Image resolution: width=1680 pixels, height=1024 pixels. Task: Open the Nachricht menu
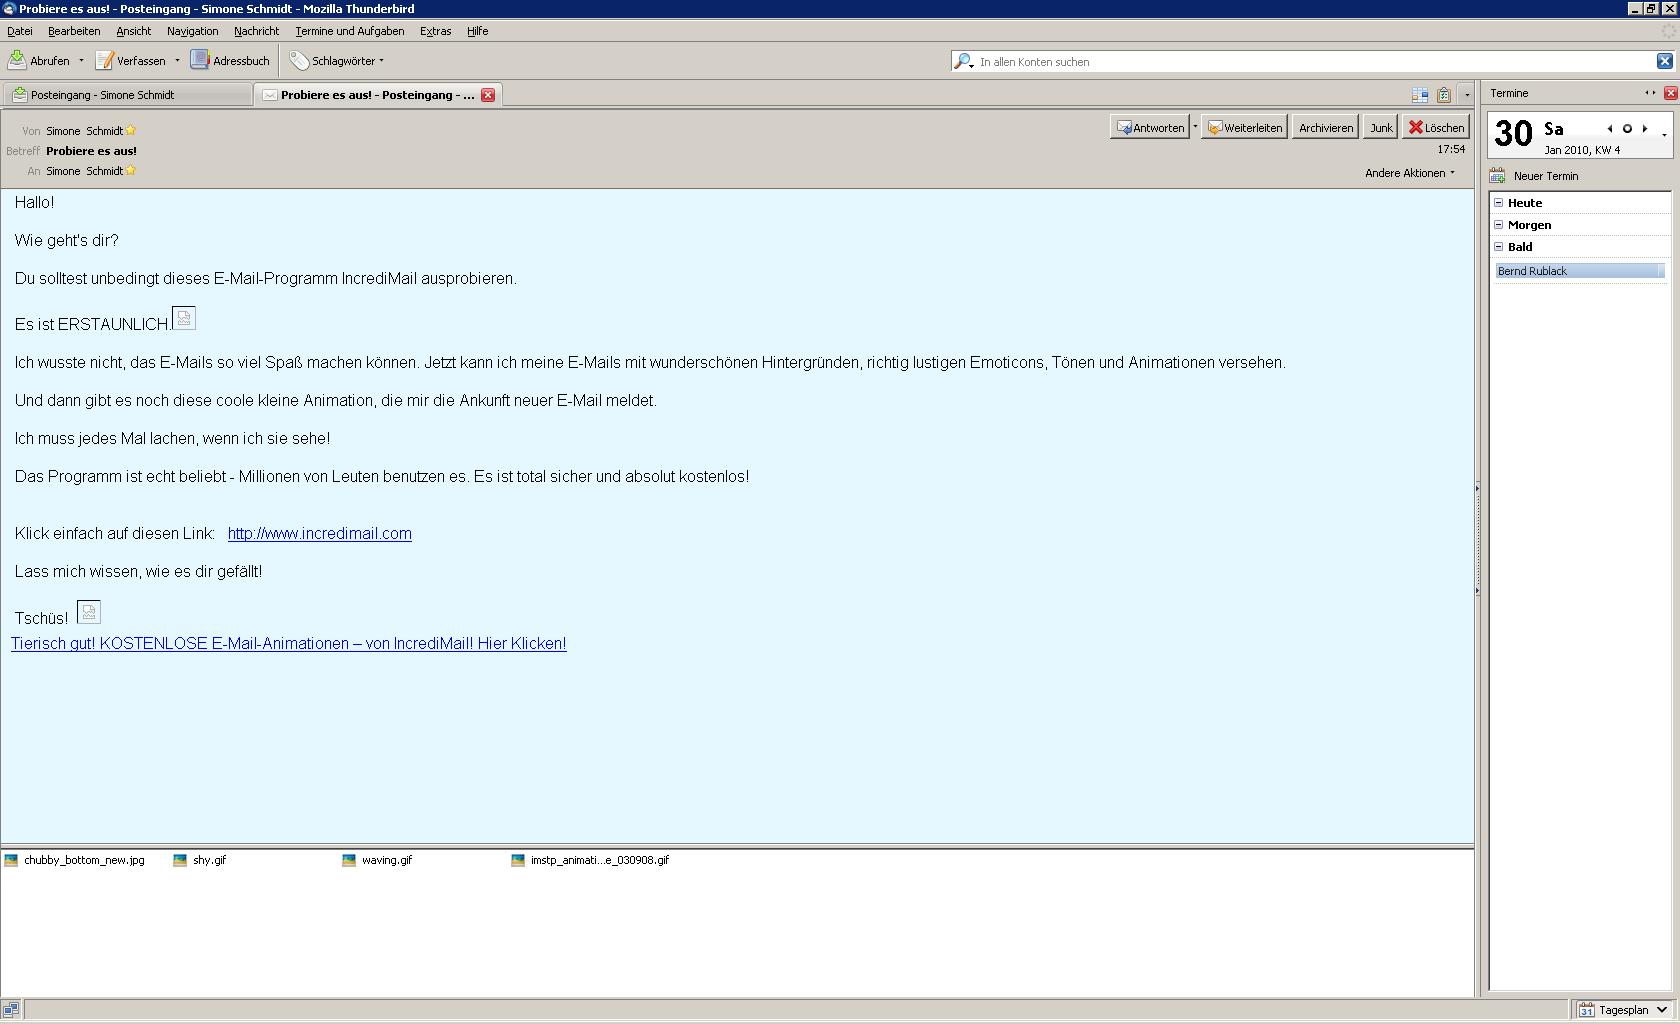256,31
